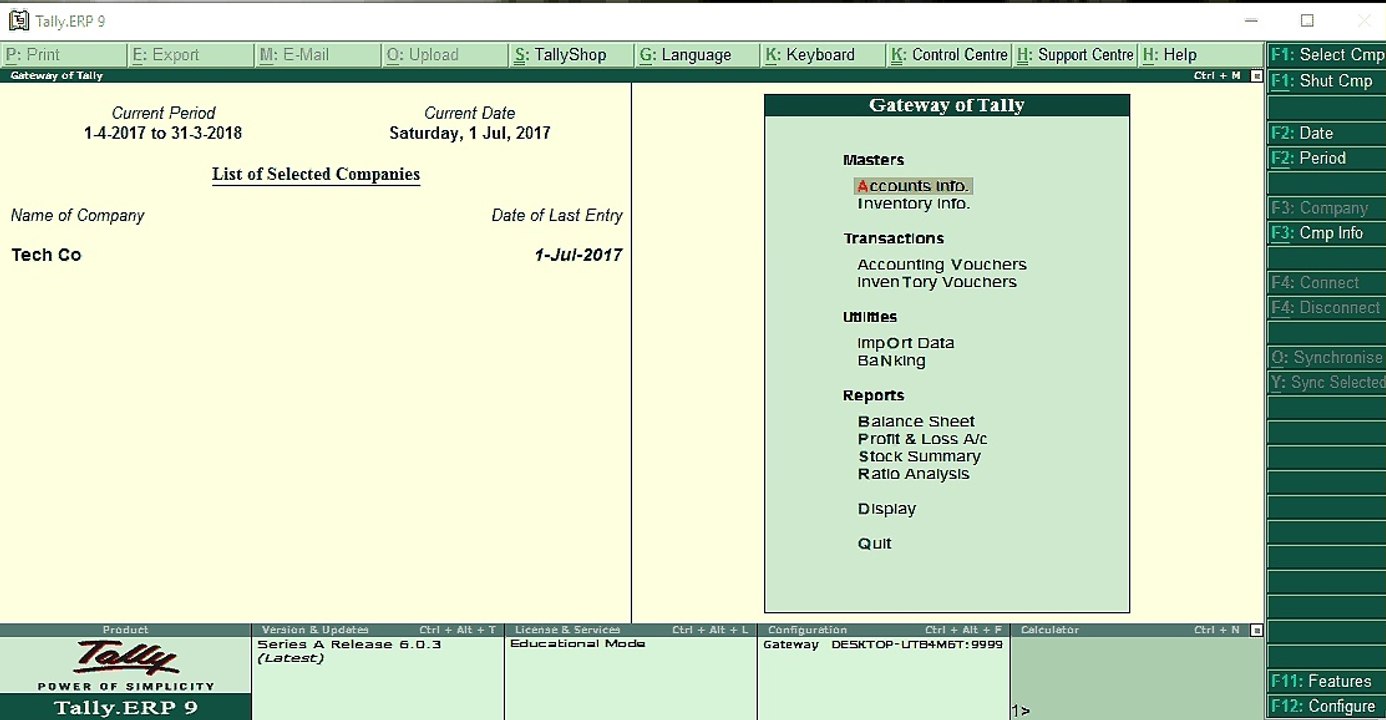
Task: Click the O: Synchronise button
Action: click(1327, 358)
